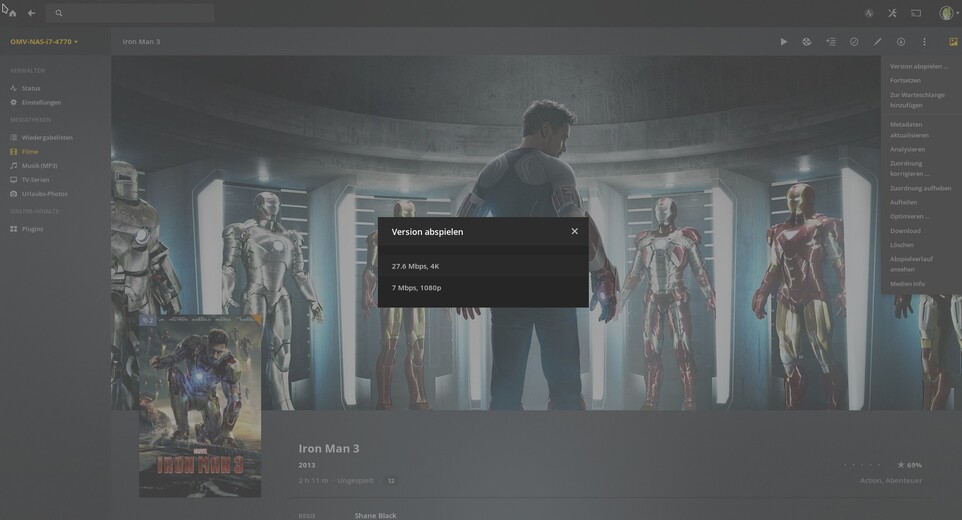Add to queue via the list-plus icon
This screenshot has width=962, height=520.
click(831, 42)
